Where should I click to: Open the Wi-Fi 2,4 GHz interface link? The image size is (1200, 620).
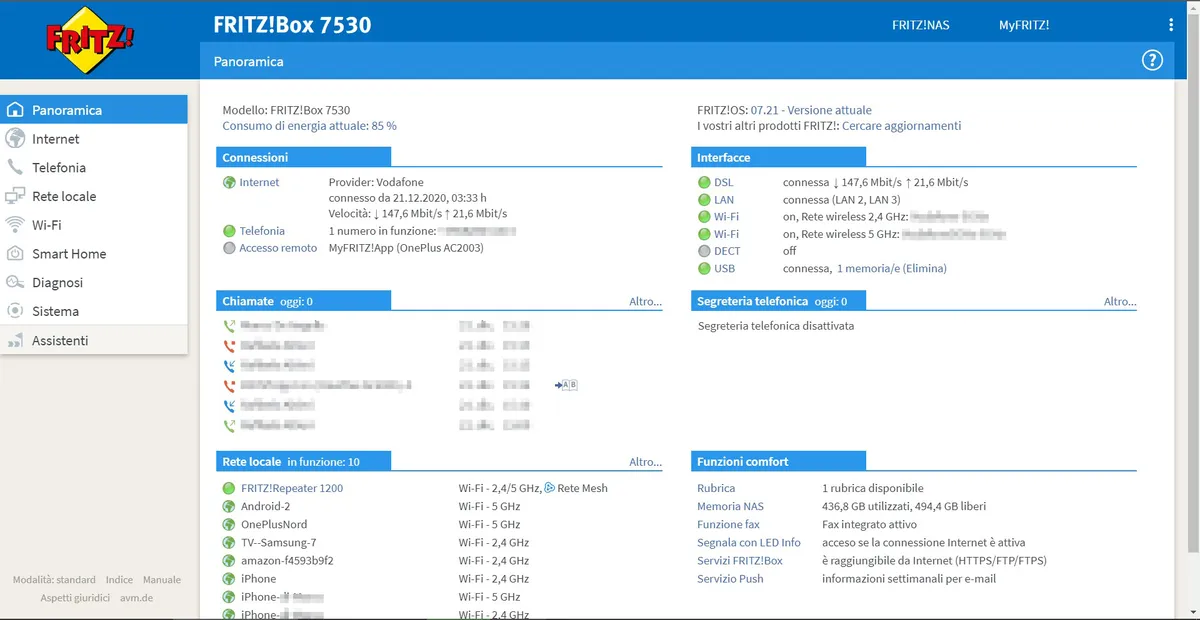pos(727,217)
